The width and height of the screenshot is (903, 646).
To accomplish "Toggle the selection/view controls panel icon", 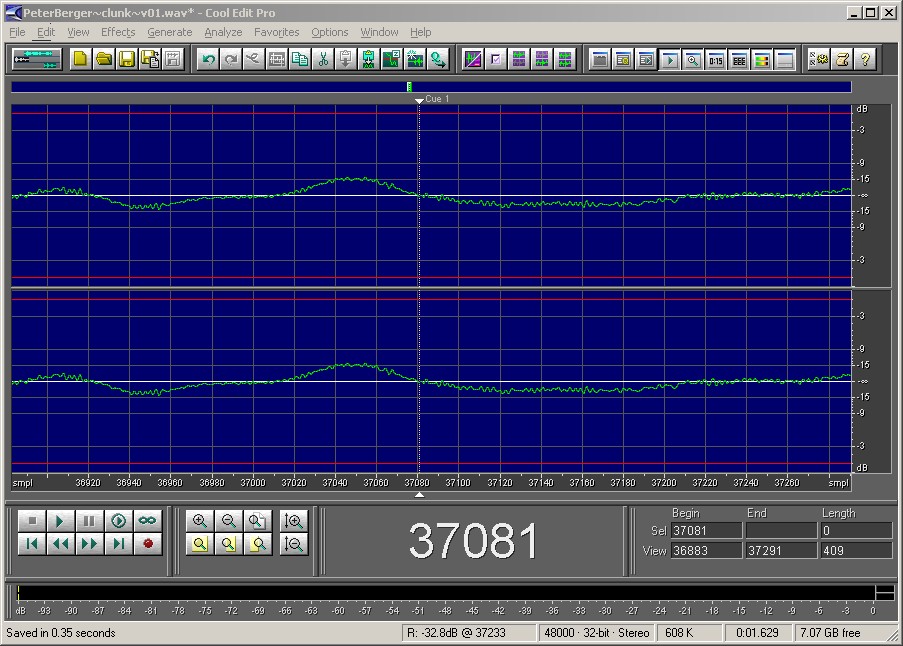I will coord(739,59).
